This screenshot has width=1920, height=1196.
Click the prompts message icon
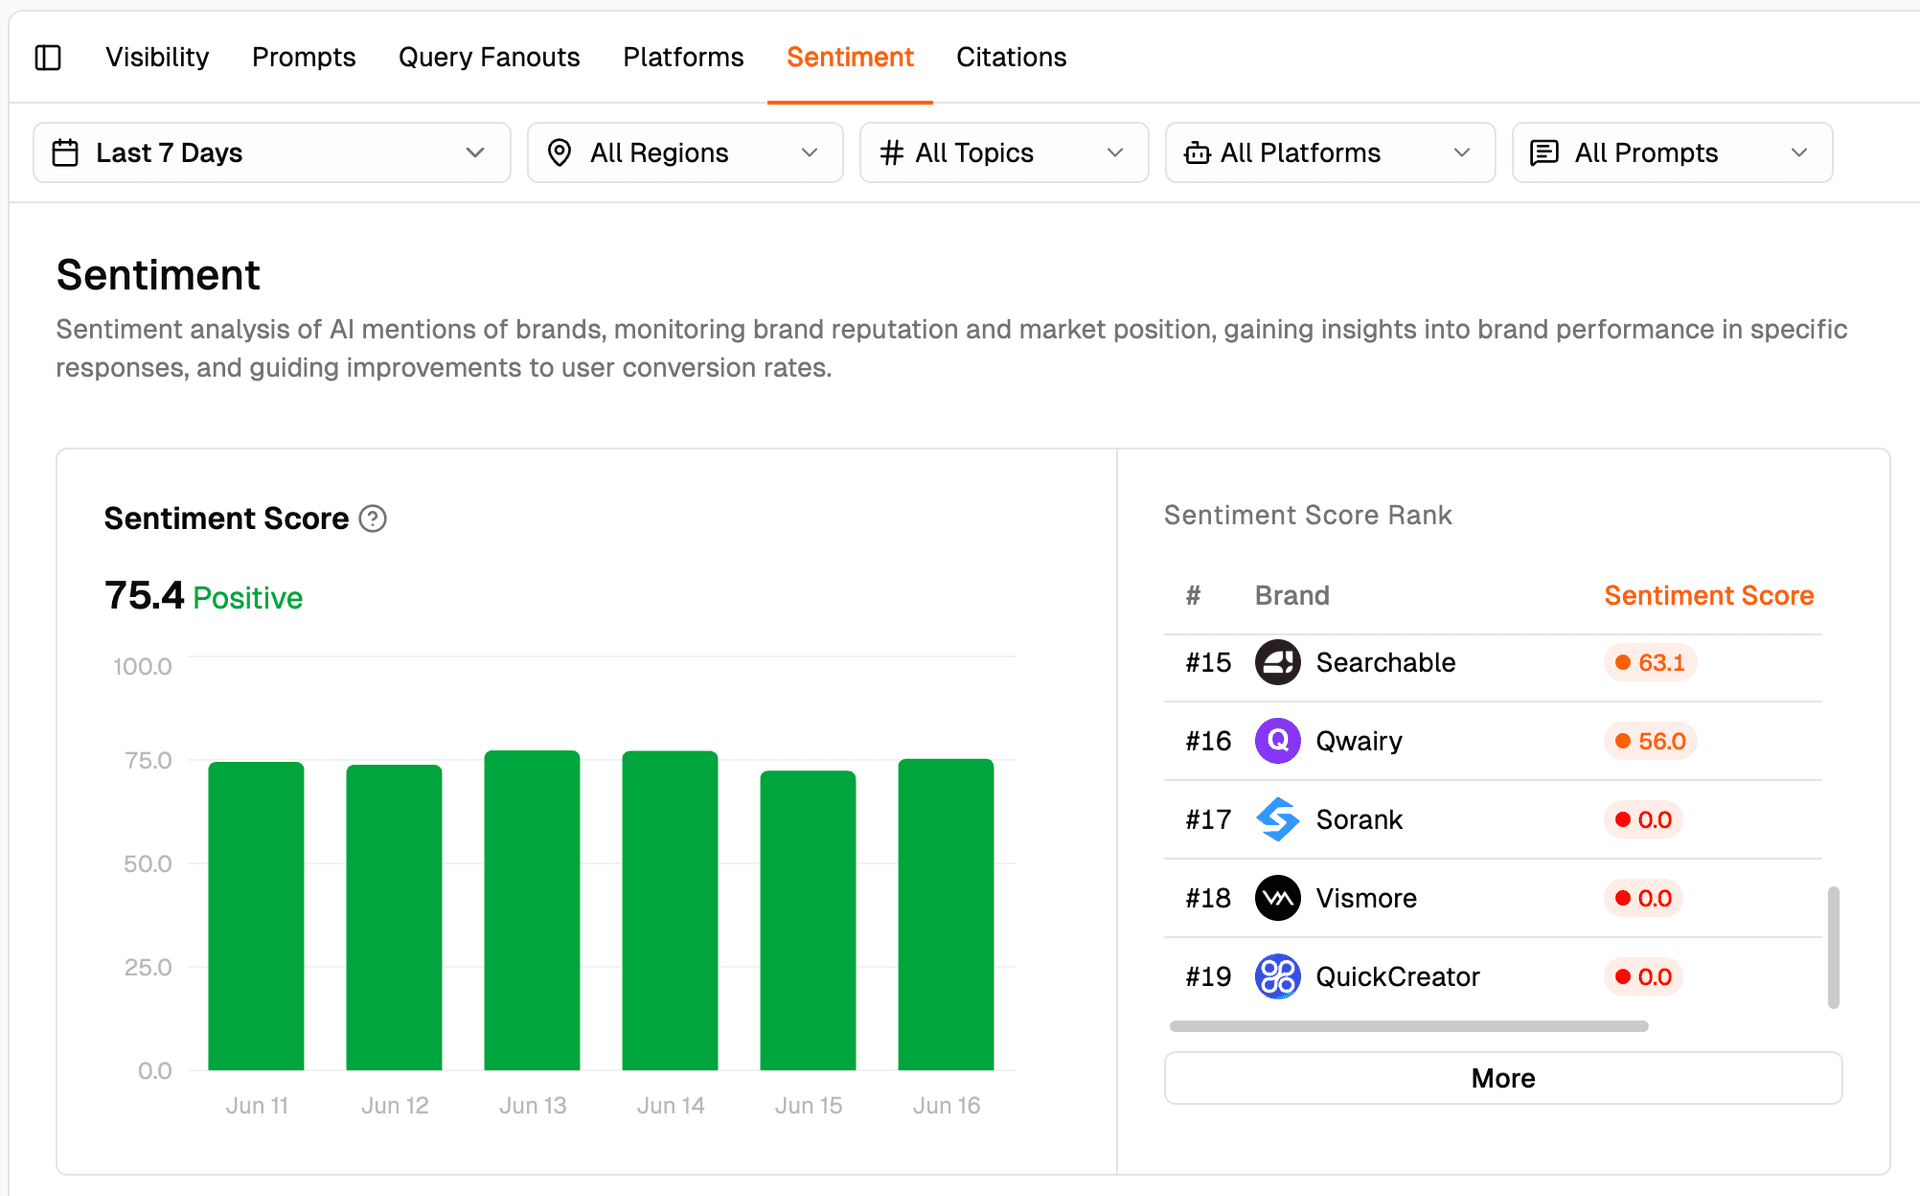pos(1544,153)
